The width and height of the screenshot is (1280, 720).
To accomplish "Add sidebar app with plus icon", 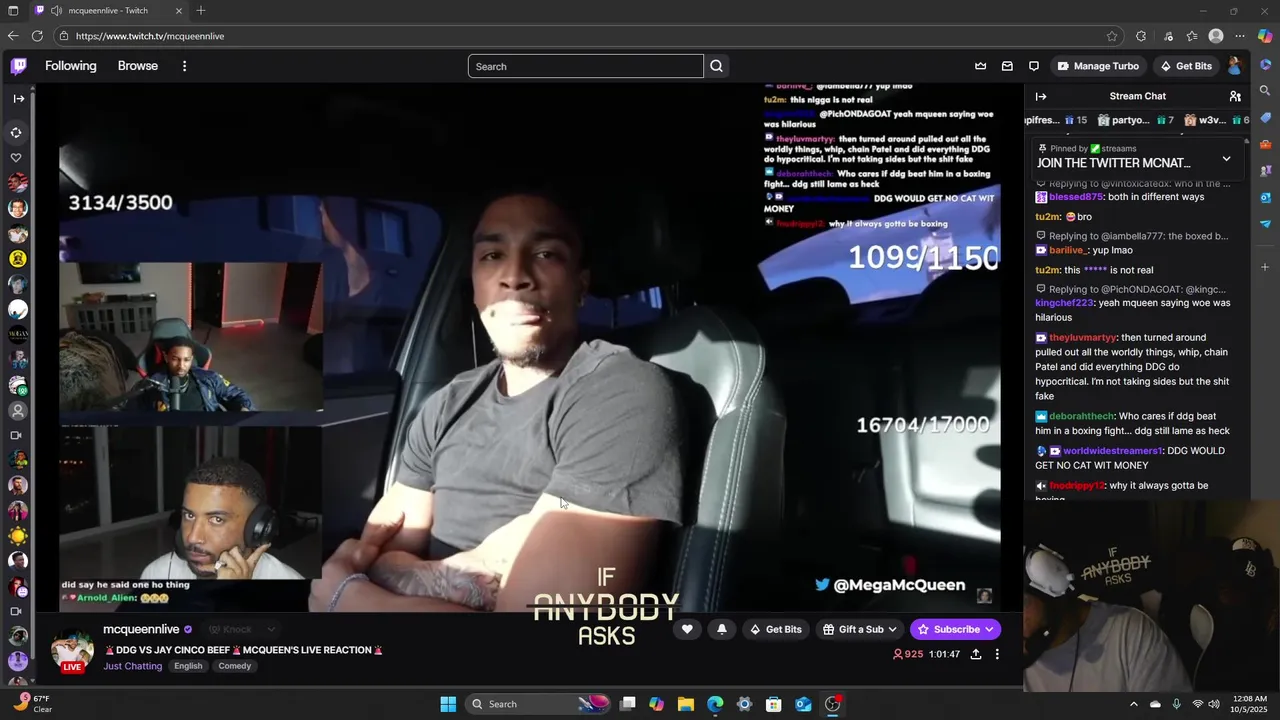I will pos(1265,267).
